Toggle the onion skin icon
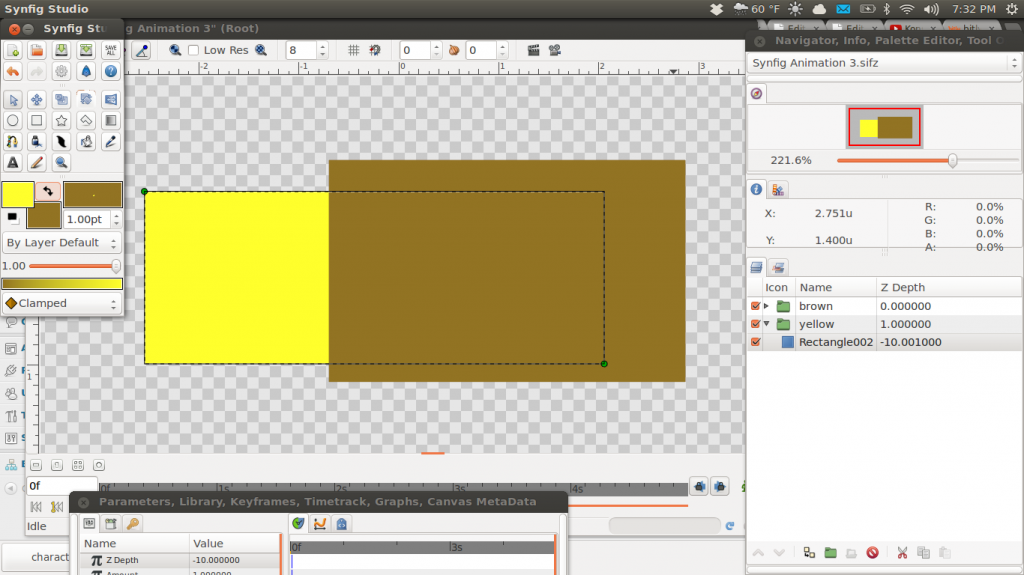The height and width of the screenshot is (575, 1024). tap(454, 50)
